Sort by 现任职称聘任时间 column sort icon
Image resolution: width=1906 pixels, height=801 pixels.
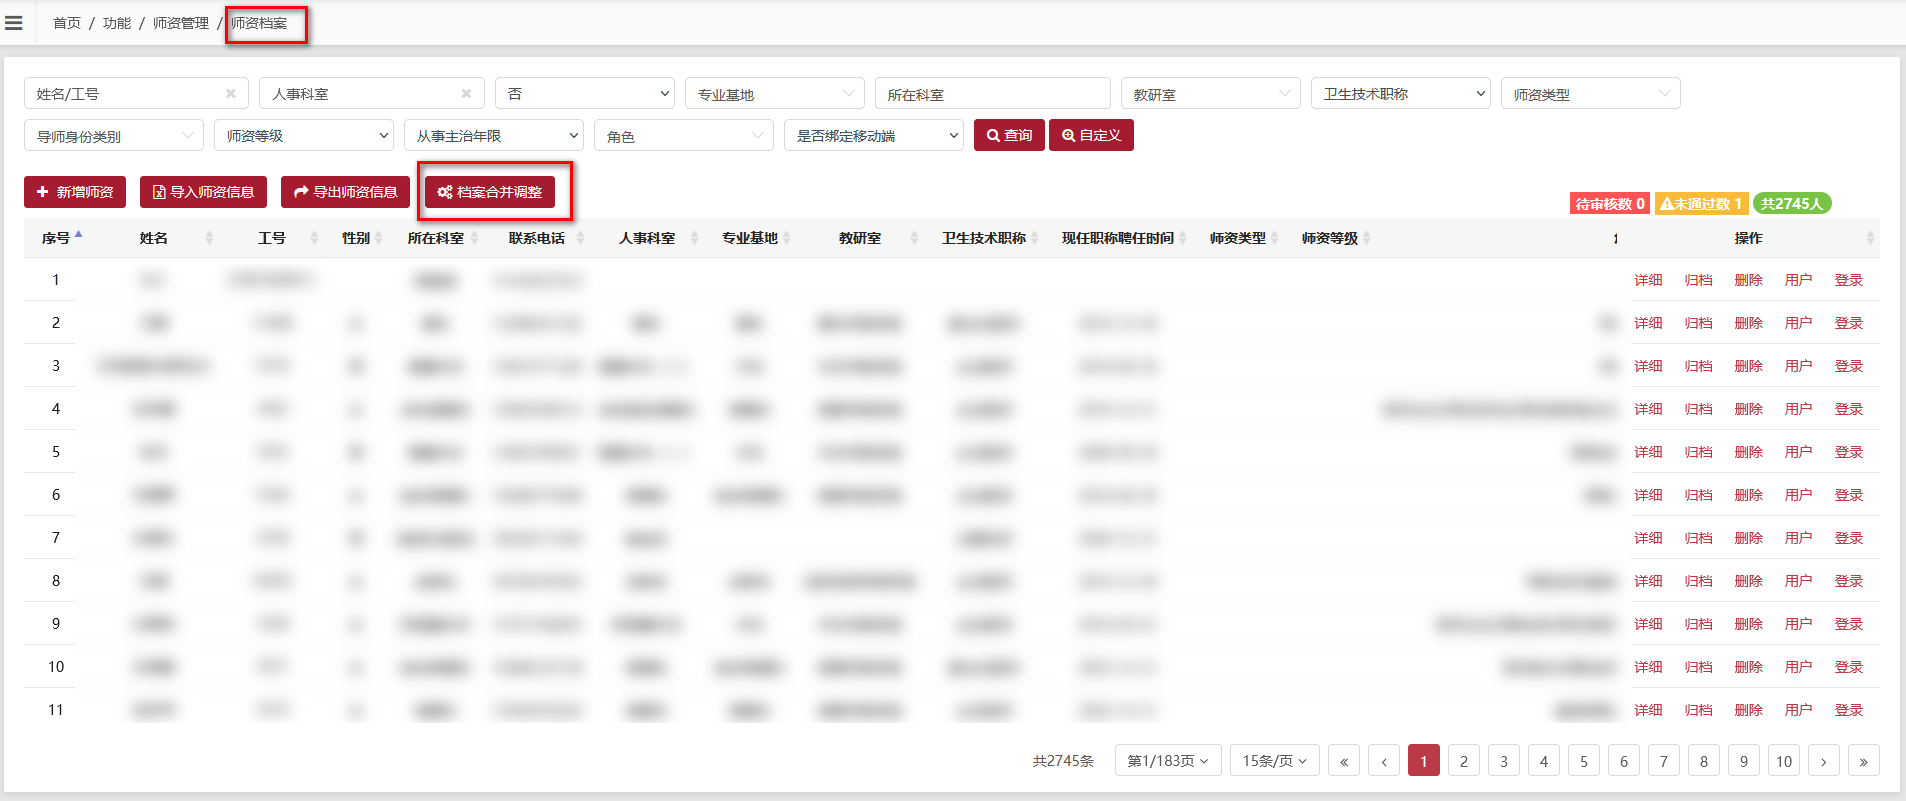pyautogui.click(x=1182, y=238)
